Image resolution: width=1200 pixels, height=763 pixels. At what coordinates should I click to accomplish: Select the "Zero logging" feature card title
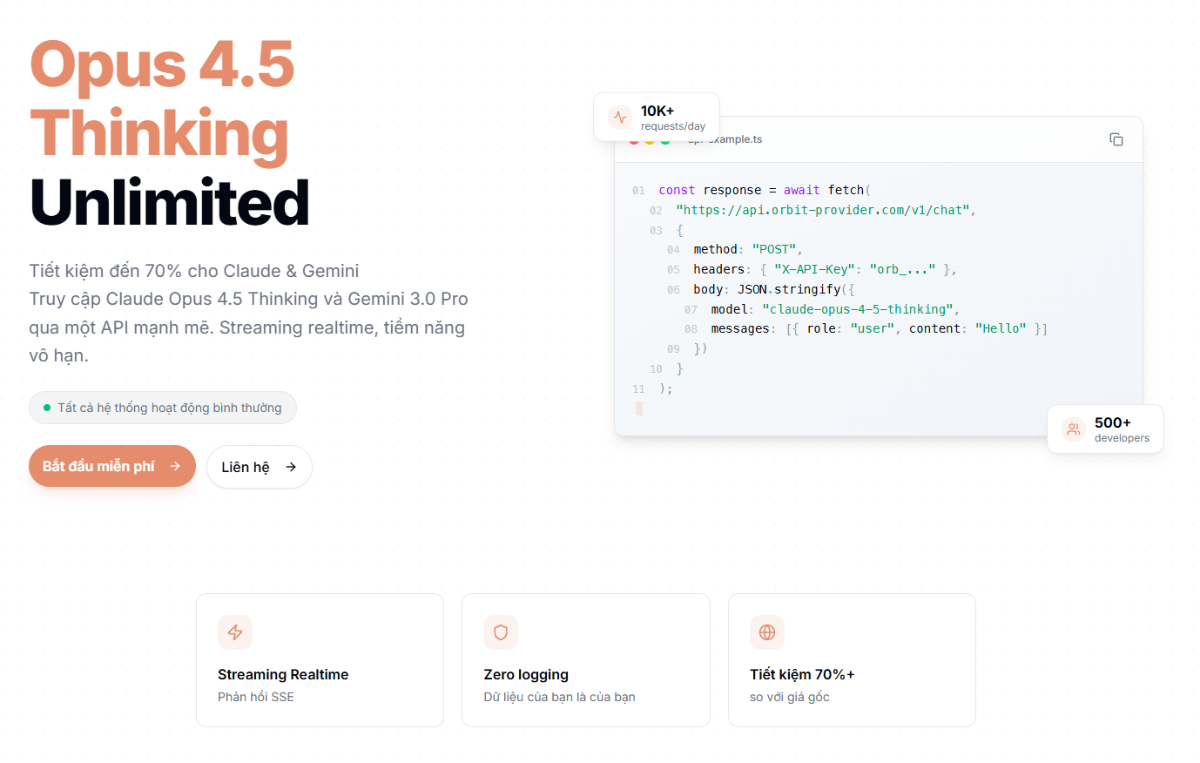pyautogui.click(x=526, y=675)
